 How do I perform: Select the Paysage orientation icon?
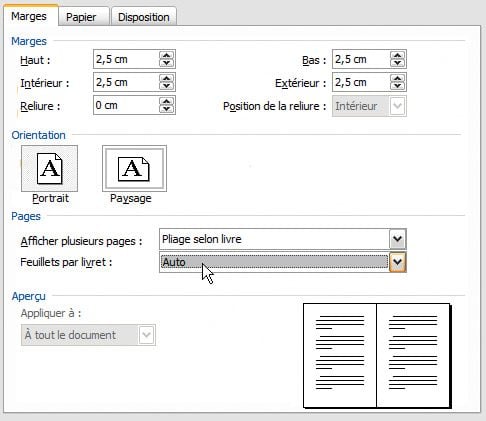(x=134, y=168)
